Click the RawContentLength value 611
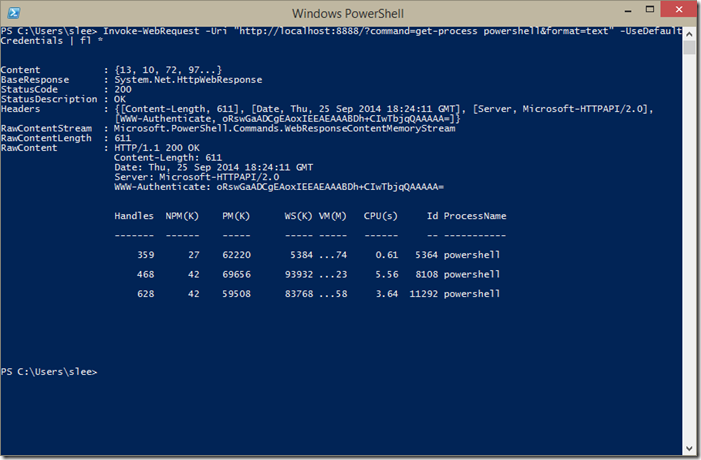Screen dimensions: 701x460 123,138
